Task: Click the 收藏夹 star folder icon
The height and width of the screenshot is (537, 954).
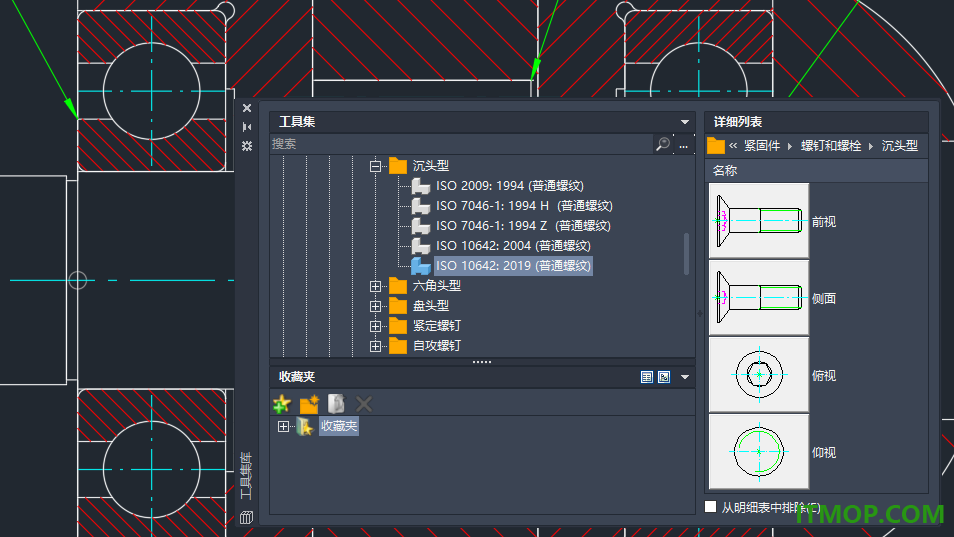Action: pos(305,426)
